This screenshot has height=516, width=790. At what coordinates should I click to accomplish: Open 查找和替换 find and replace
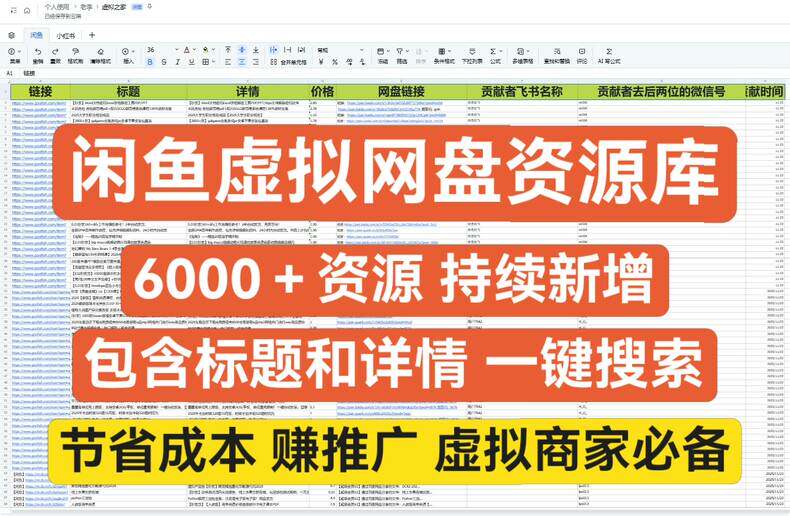pos(557,55)
